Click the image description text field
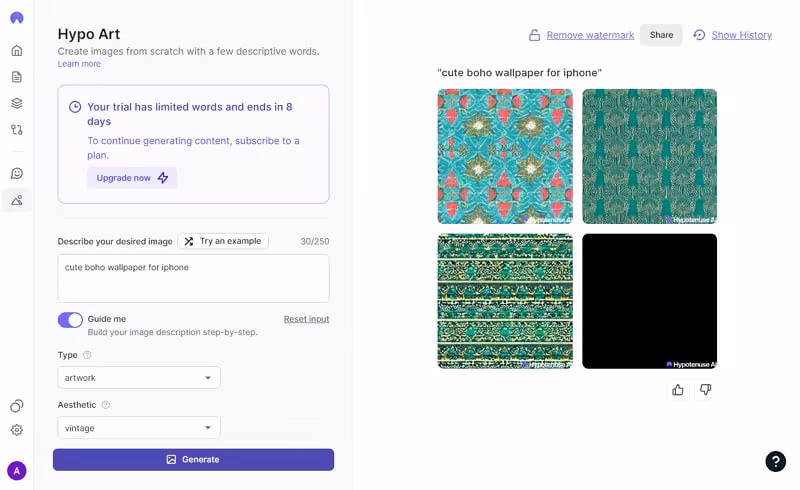This screenshot has height=490, width=800. click(x=193, y=278)
